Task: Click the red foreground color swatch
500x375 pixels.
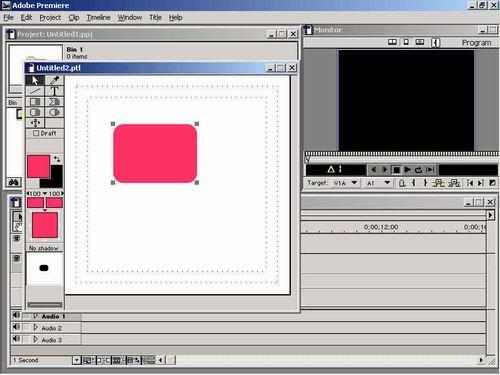Action: pos(38,166)
